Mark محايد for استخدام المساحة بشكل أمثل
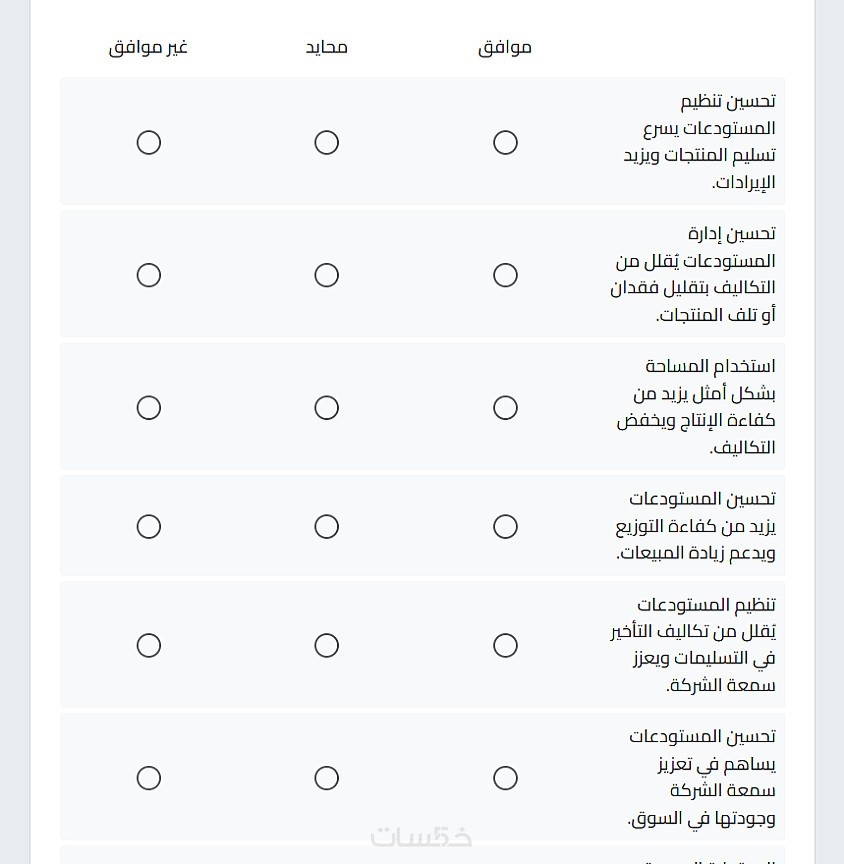844x864 pixels. pos(326,408)
